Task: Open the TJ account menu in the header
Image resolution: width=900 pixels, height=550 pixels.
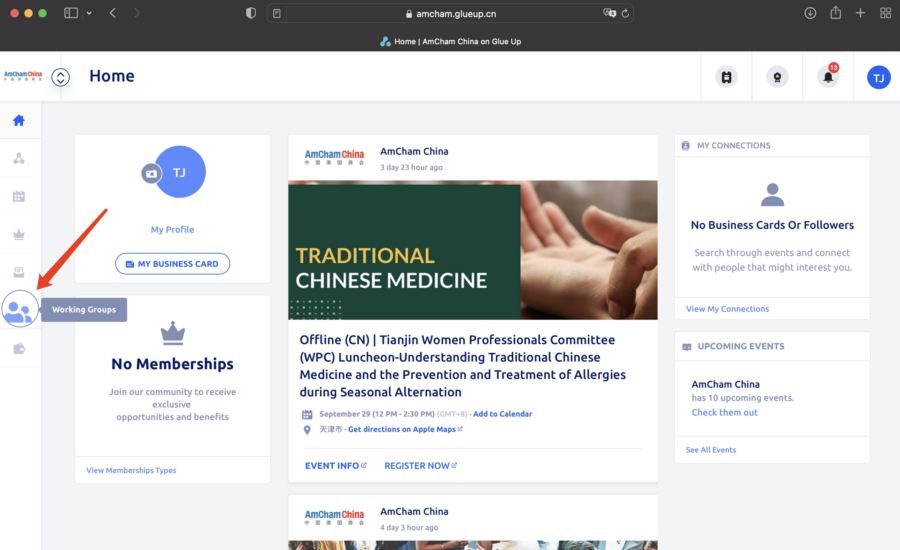Action: pyautogui.click(x=878, y=77)
